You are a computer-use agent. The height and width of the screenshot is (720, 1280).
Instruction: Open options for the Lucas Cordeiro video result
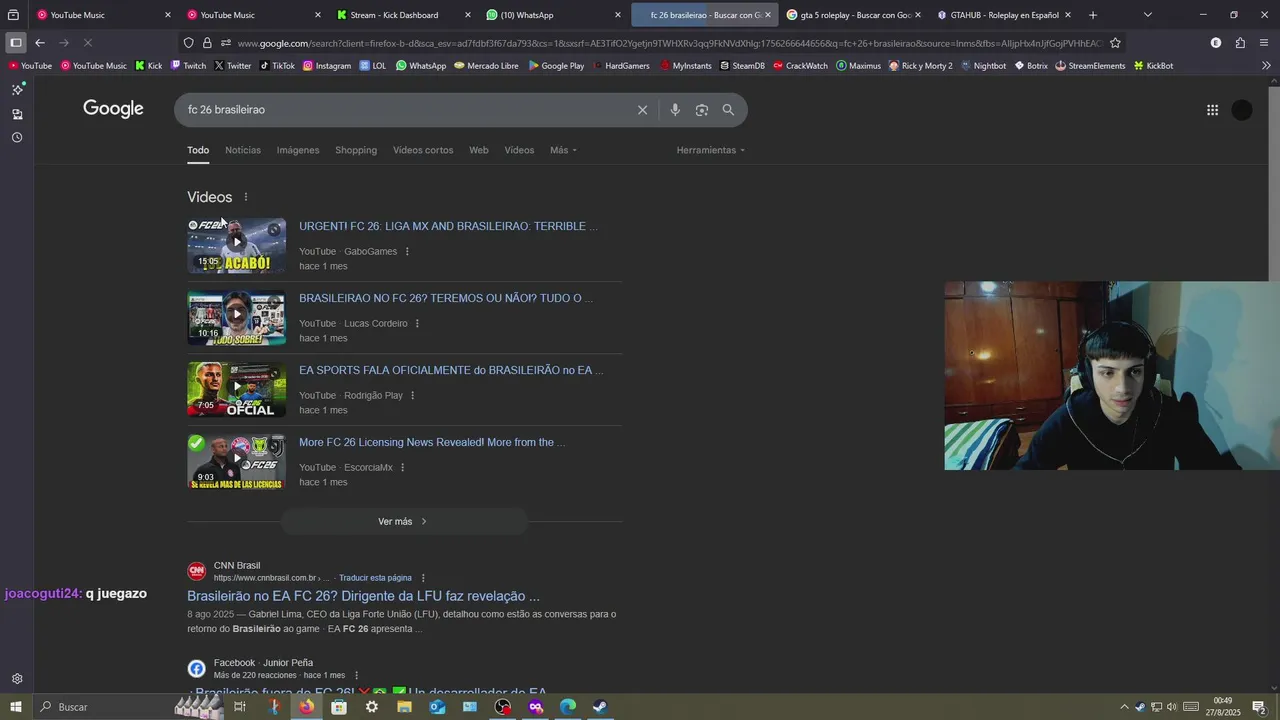pos(417,324)
